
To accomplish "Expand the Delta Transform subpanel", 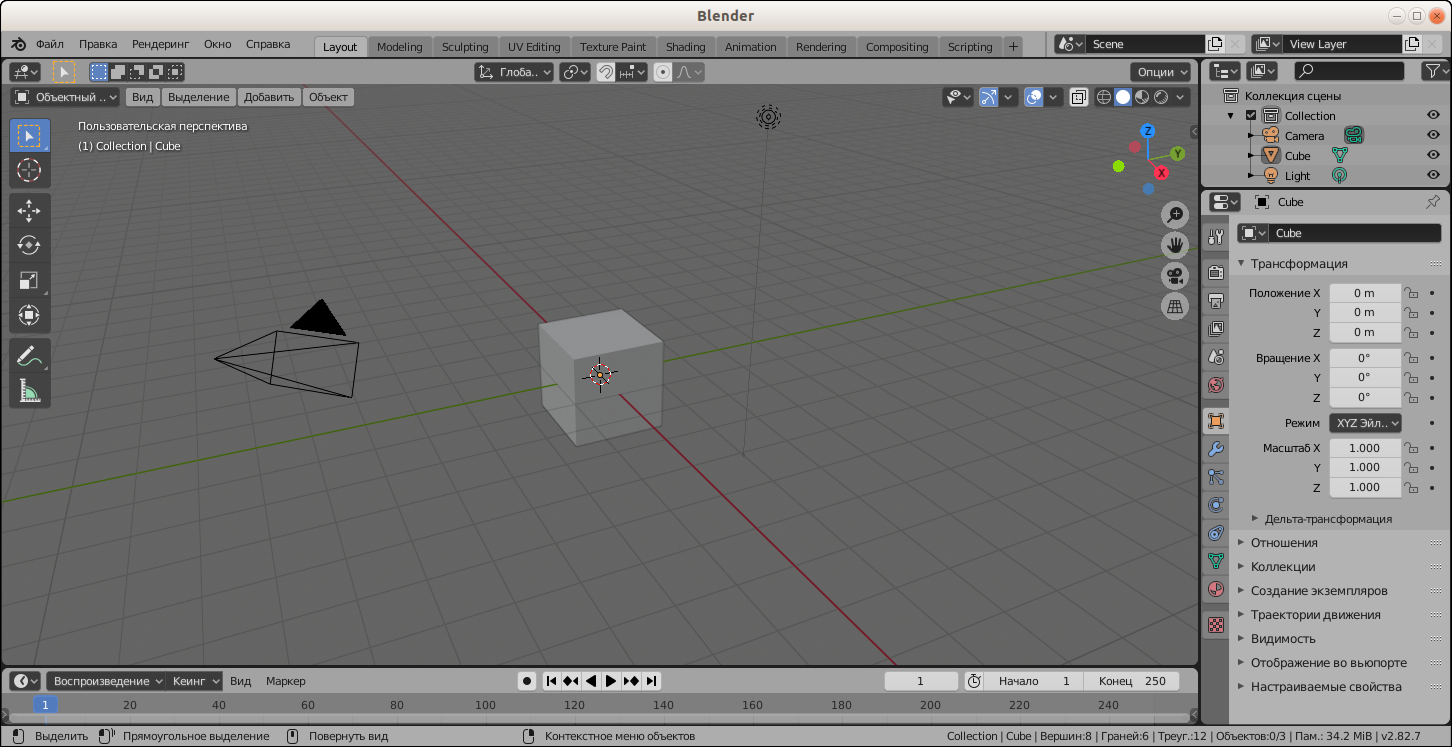I will 1327,519.
